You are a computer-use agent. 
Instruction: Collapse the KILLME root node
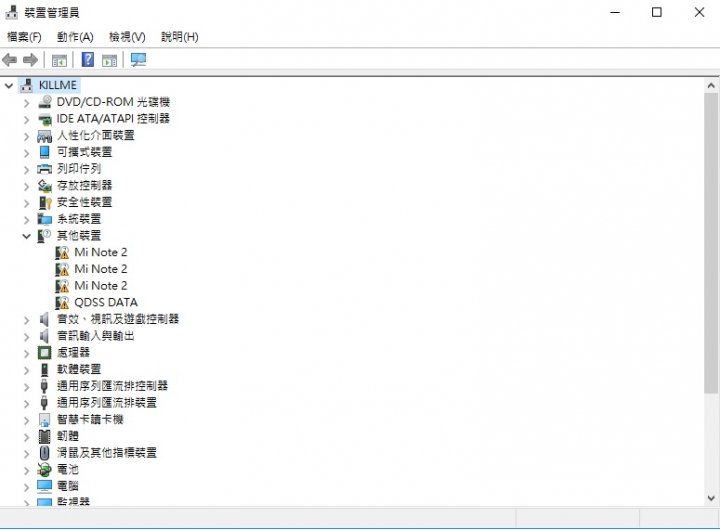(8, 85)
